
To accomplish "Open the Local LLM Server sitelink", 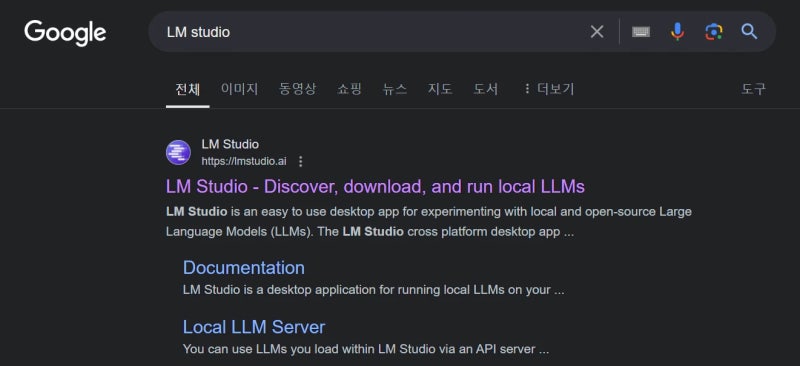I will point(254,327).
